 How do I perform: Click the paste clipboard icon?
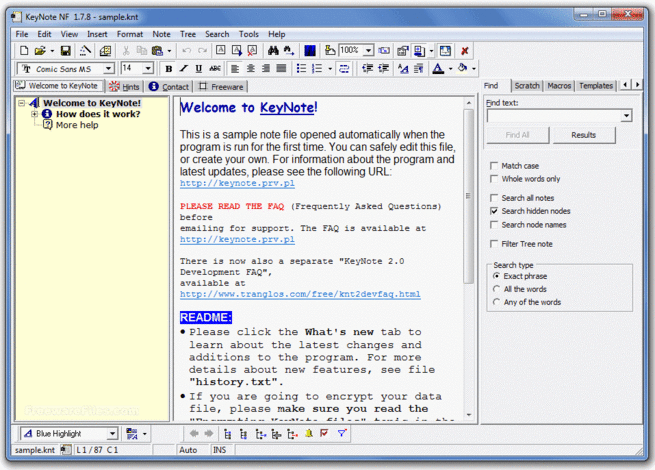tap(157, 51)
